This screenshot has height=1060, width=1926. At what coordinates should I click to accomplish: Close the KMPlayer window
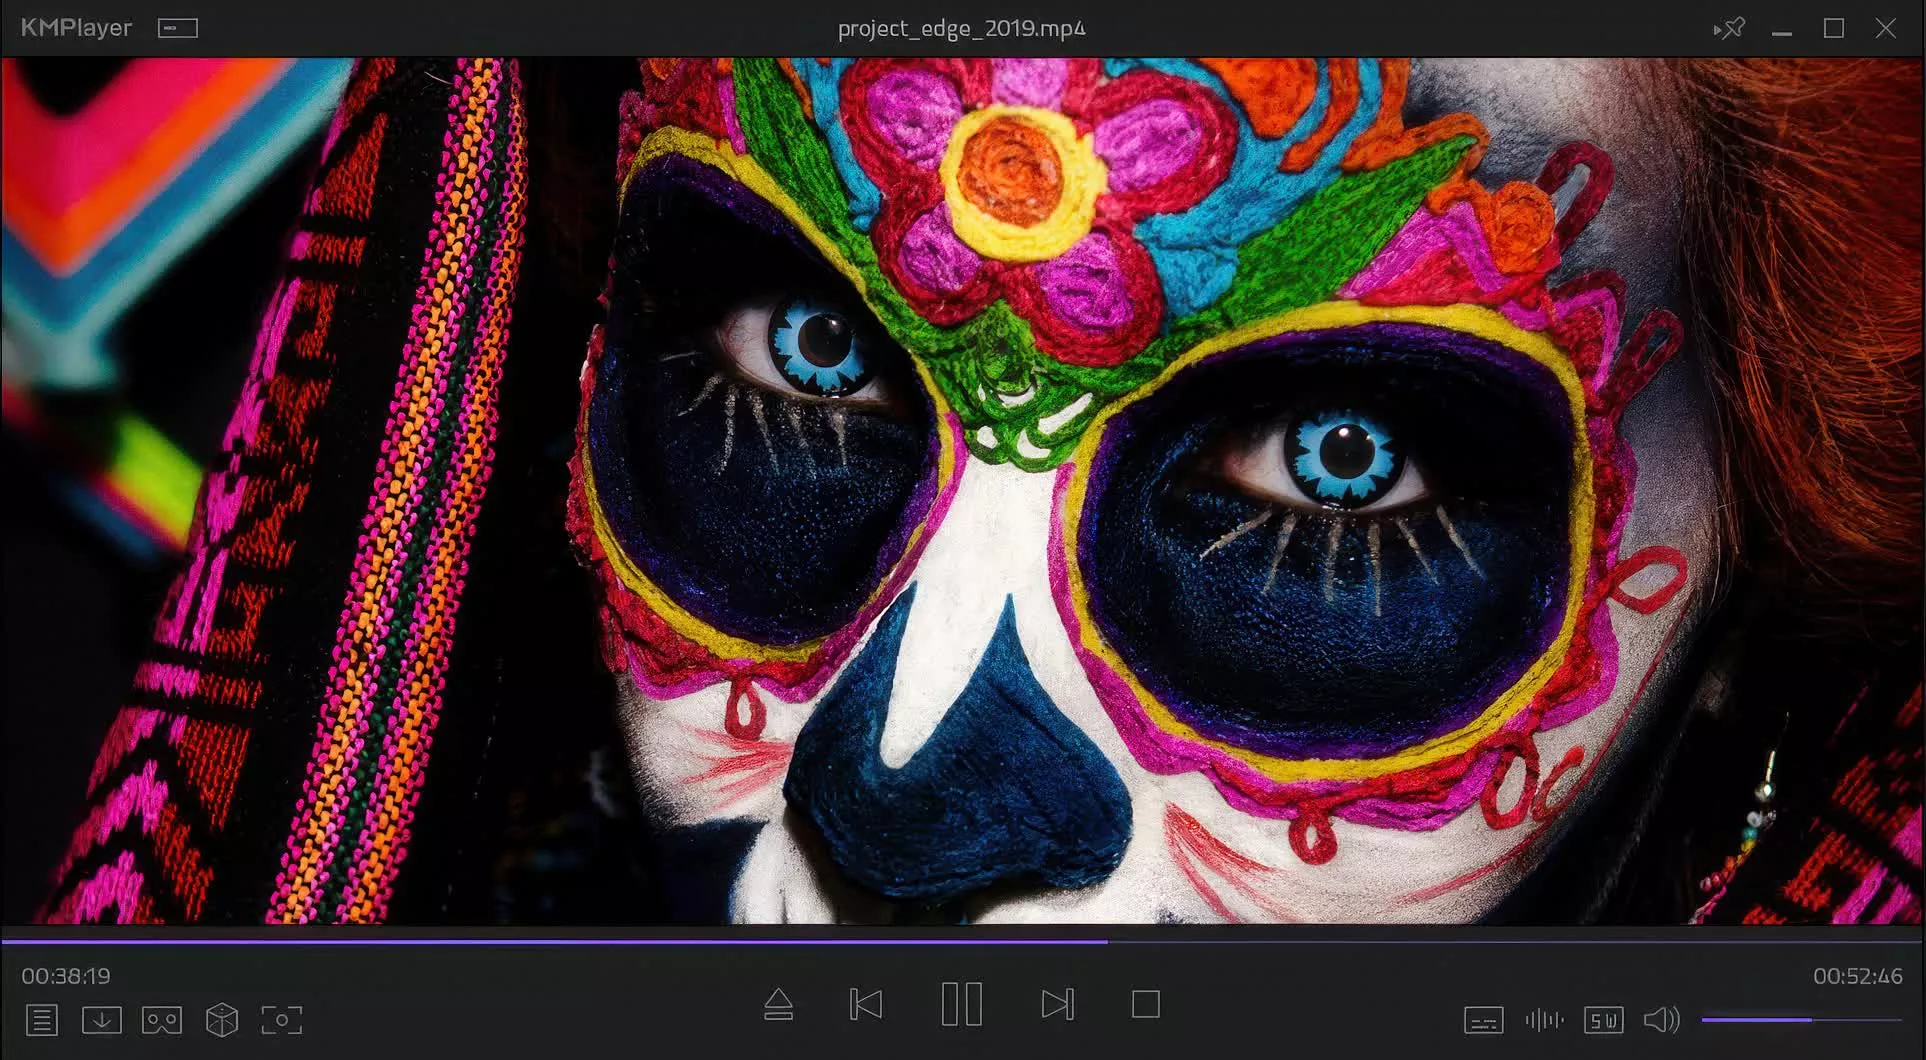point(1886,28)
